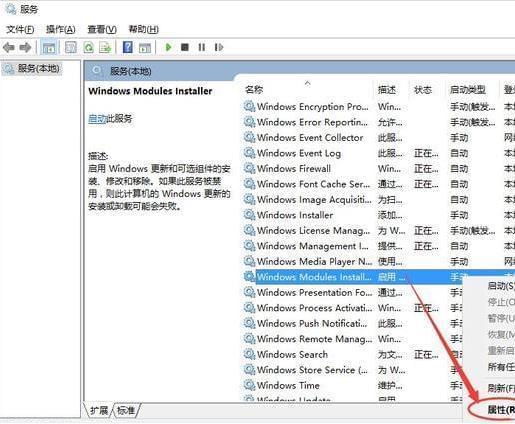Click gear icon of Windows Time row
515x424 pixels.
[x=249, y=385]
